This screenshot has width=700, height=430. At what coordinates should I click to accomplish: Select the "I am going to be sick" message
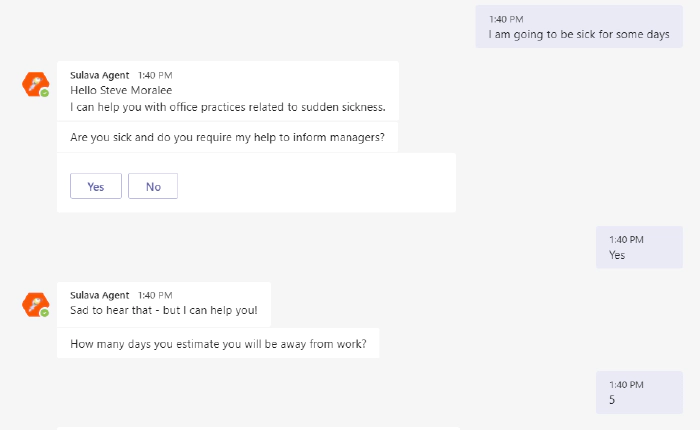(x=578, y=34)
